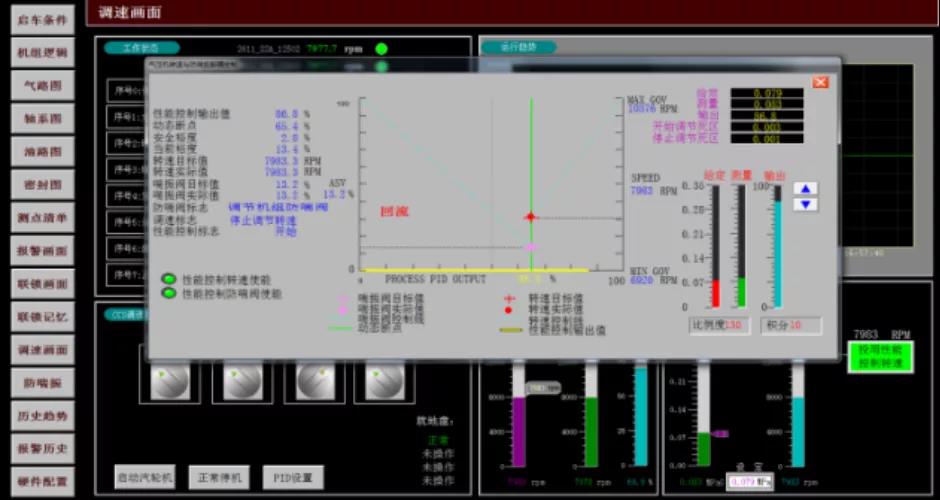Open the PID设置 settings

[x=293, y=478]
